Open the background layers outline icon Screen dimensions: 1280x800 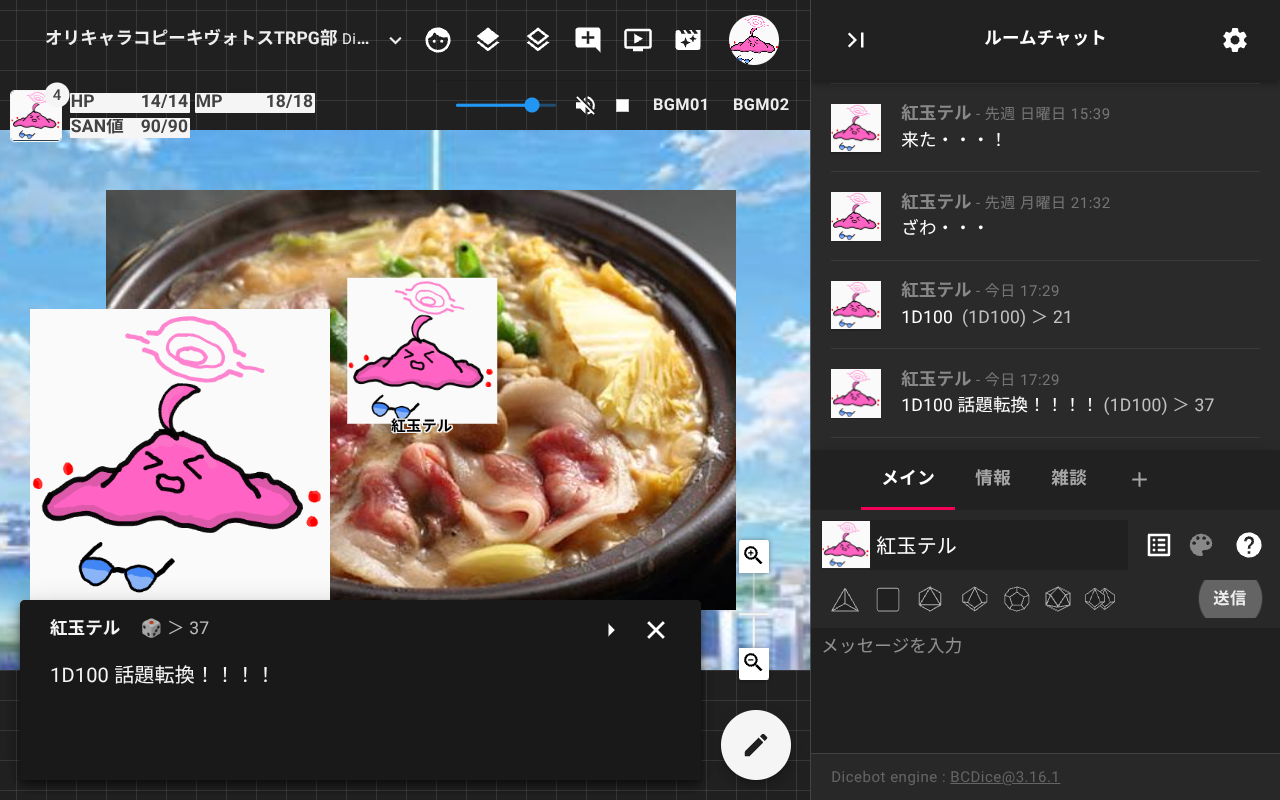click(538, 40)
